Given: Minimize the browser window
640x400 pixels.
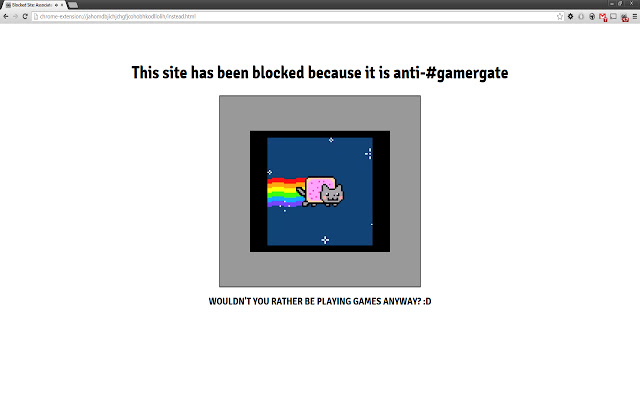Looking at the screenshot, I should pyautogui.click(x=612, y=3).
